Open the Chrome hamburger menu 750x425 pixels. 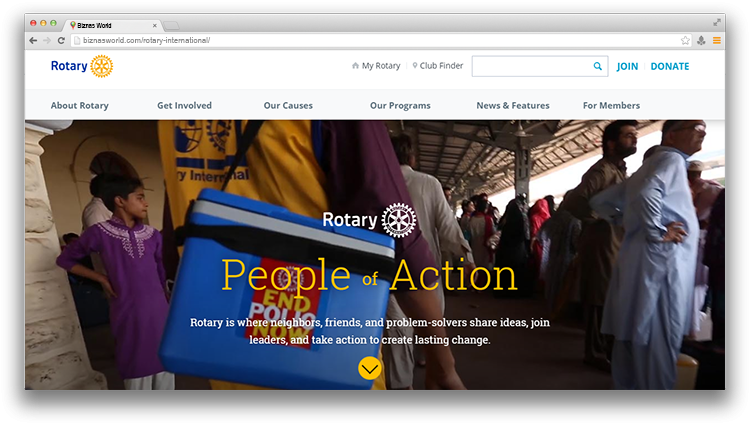(717, 41)
